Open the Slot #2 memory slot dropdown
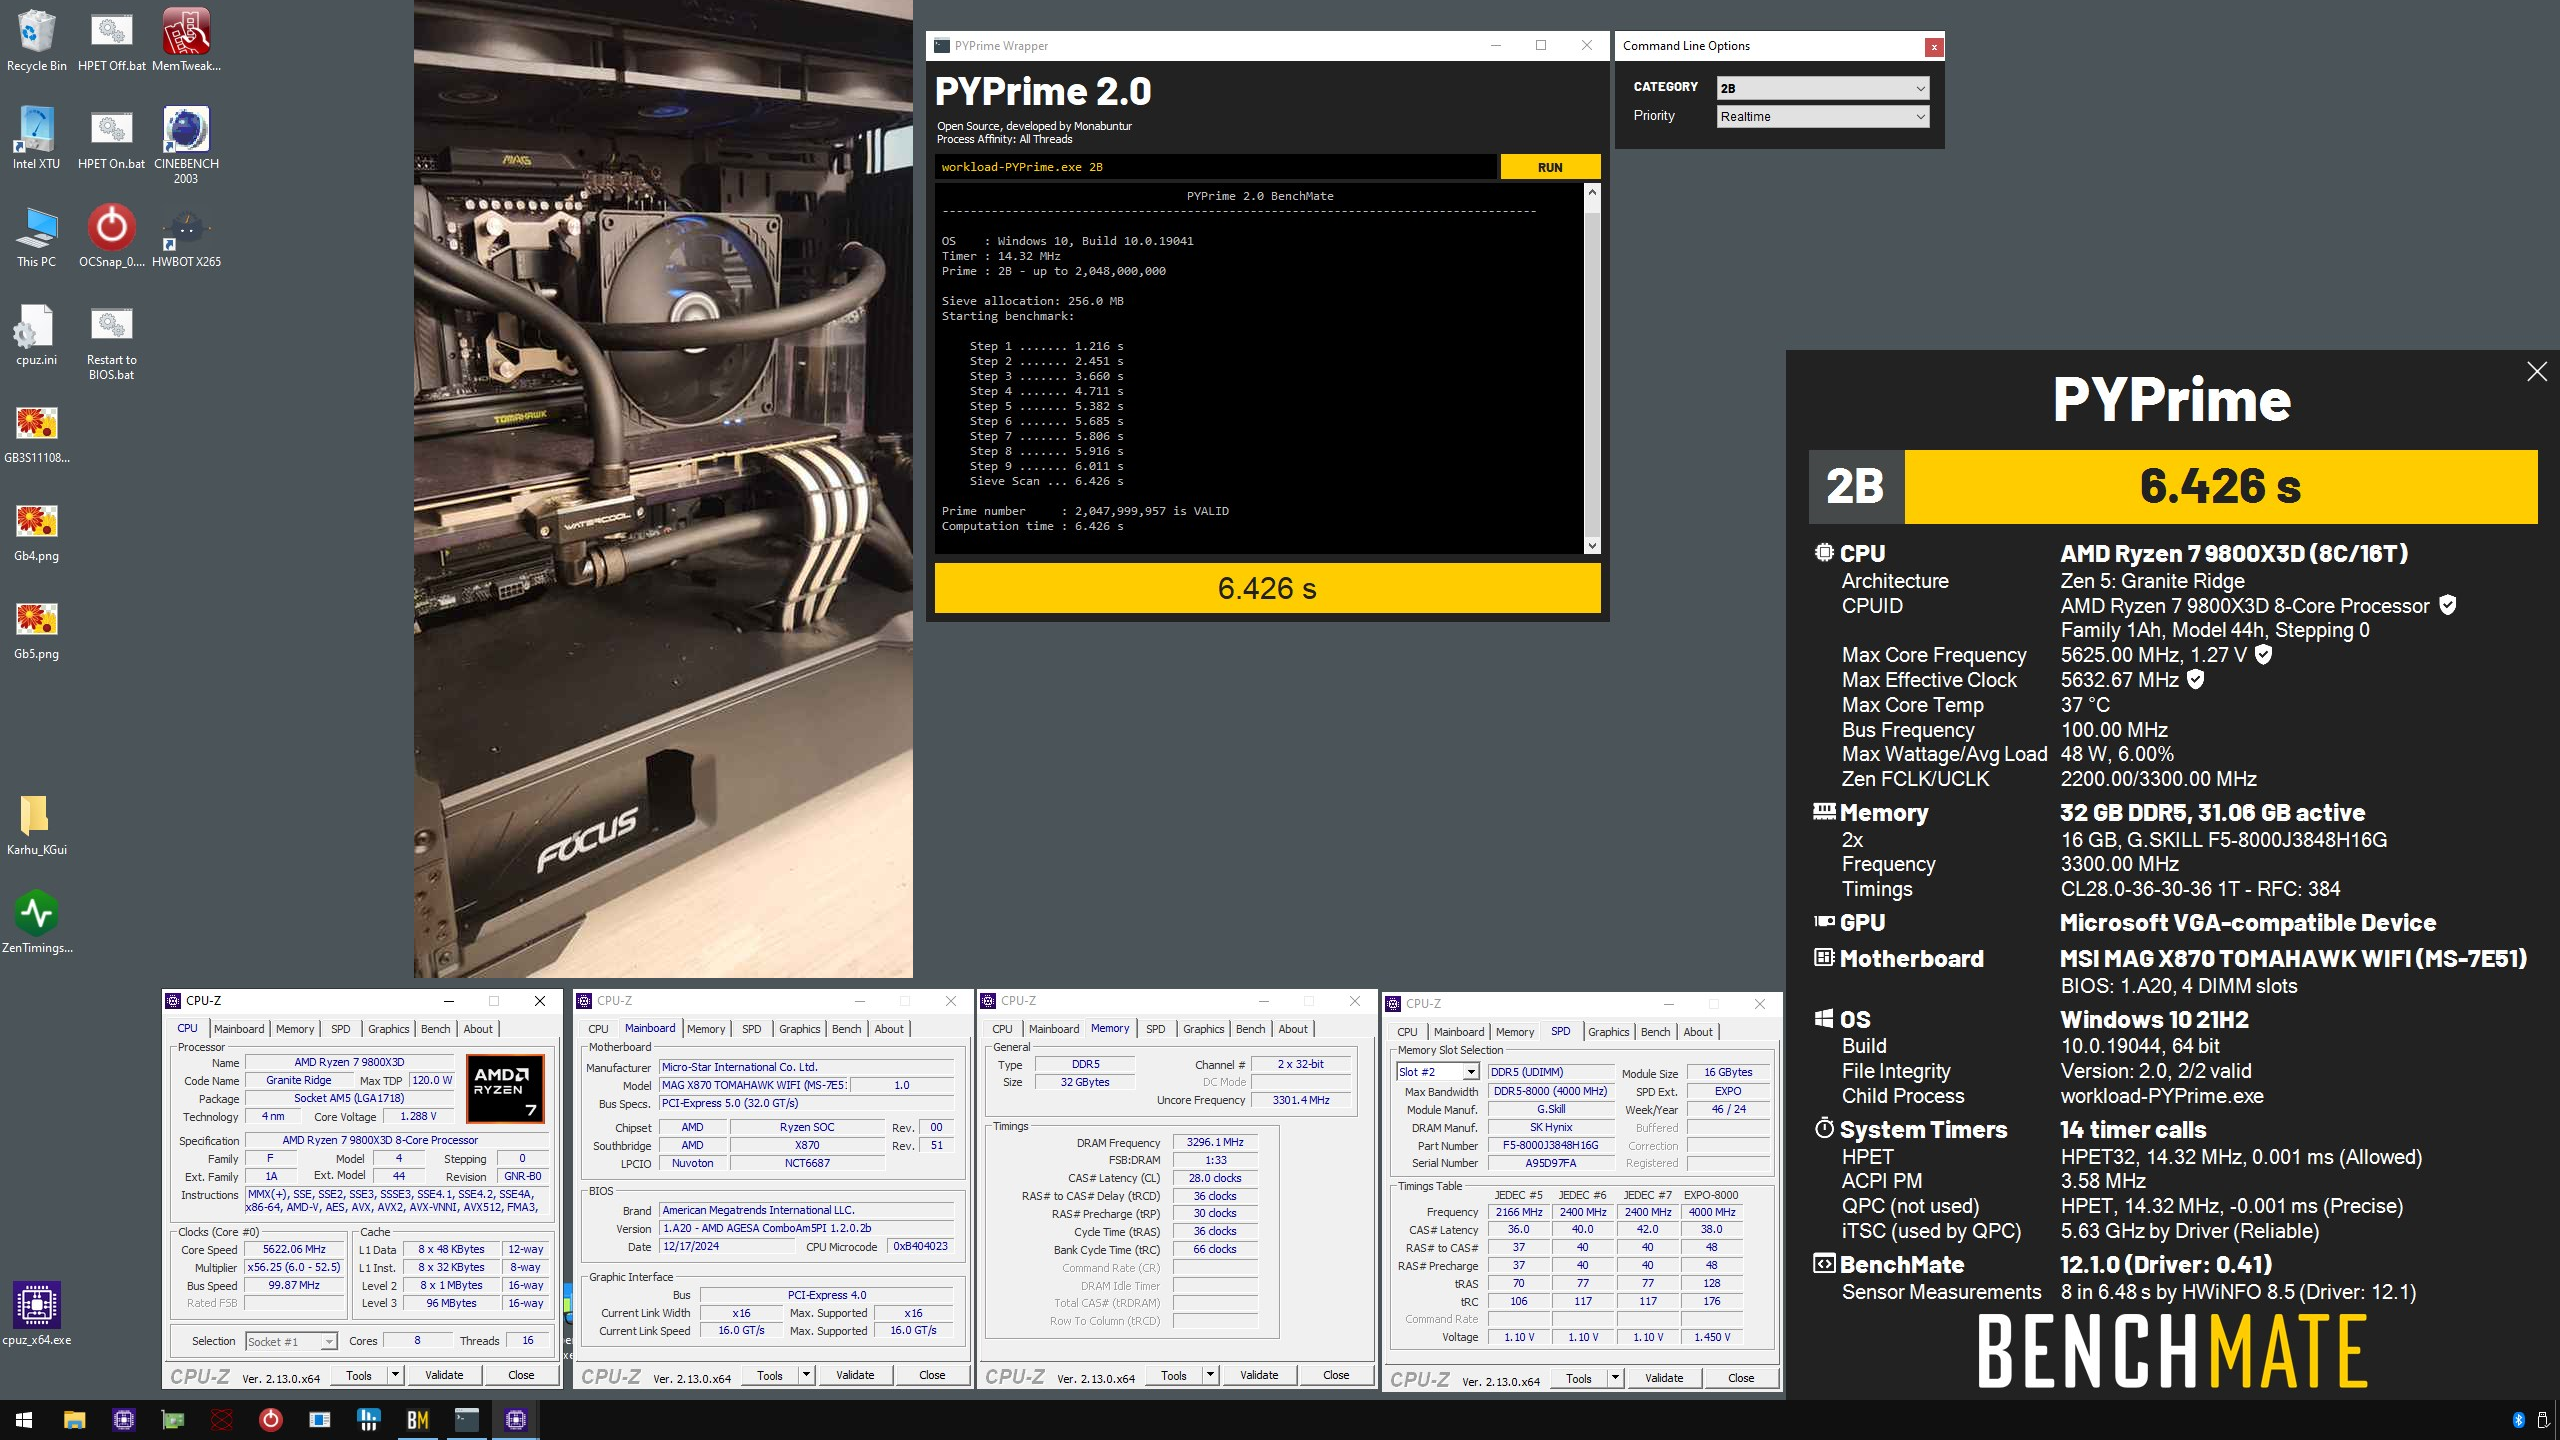This screenshot has width=2560, height=1440. pos(1437,1072)
